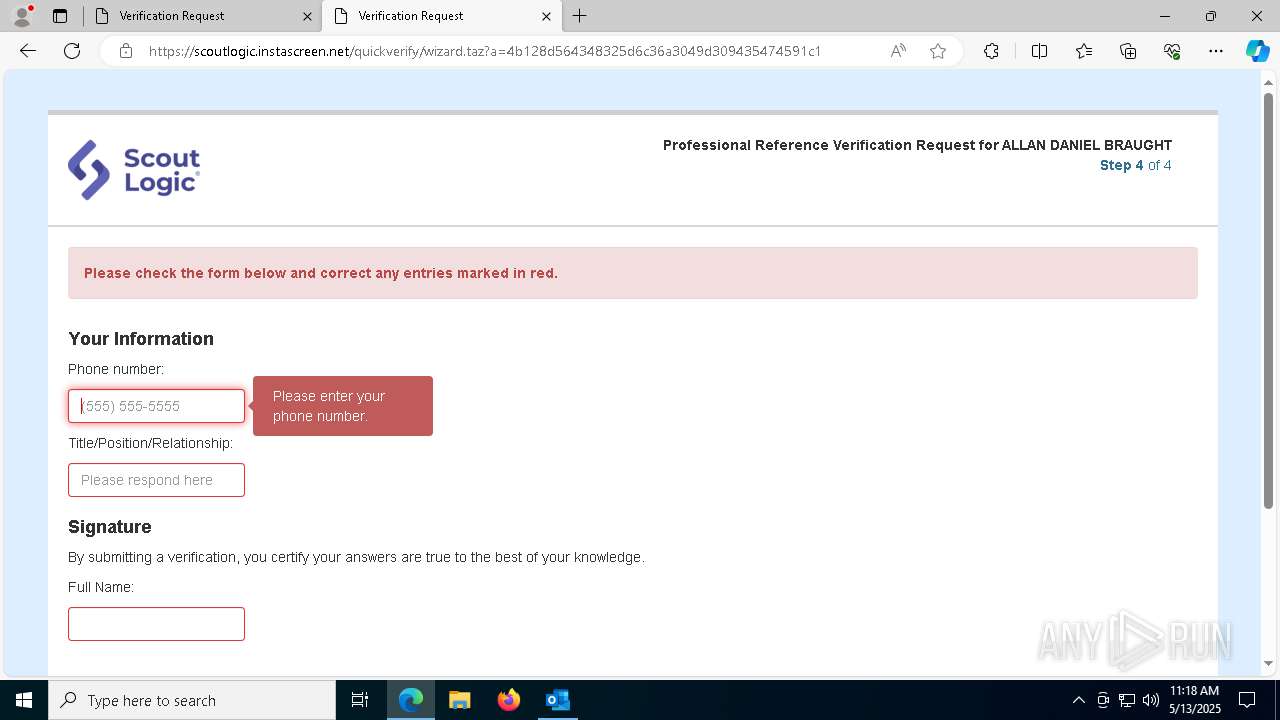Focus the Phone number field
Screen dimensions: 1280x720
(x=156, y=406)
